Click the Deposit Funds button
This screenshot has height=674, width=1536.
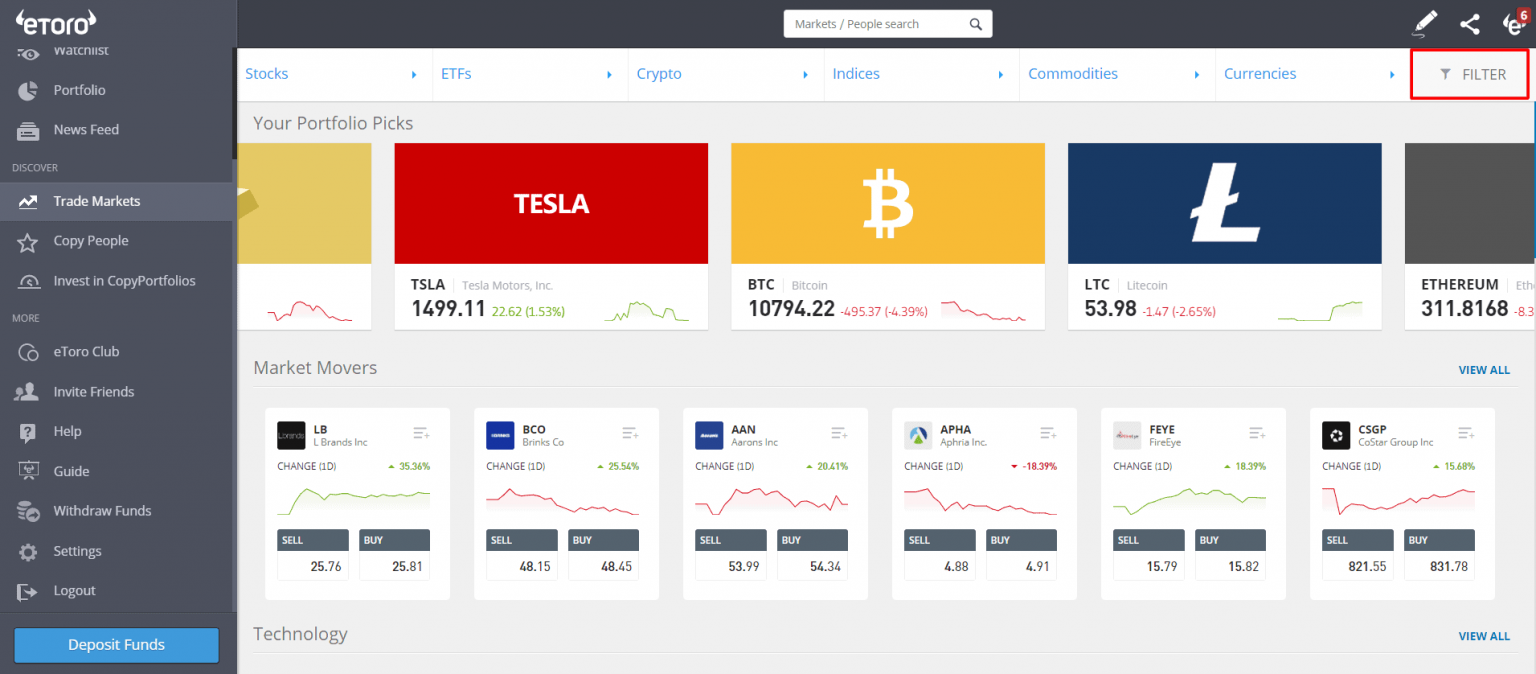(x=115, y=645)
